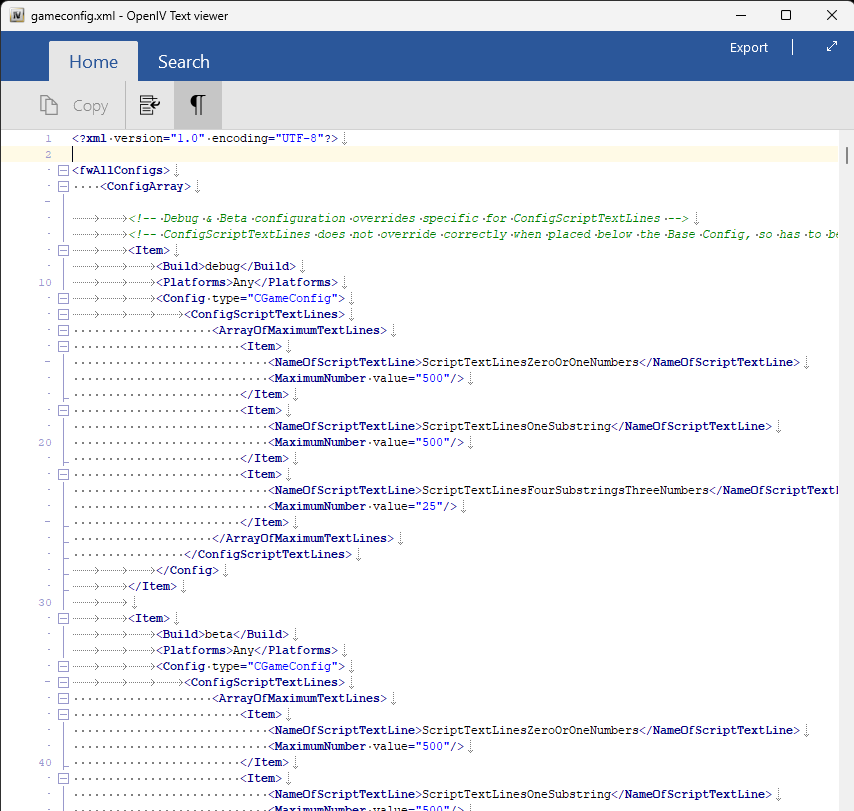Select the Home ribbon tab

pyautogui.click(x=93, y=62)
